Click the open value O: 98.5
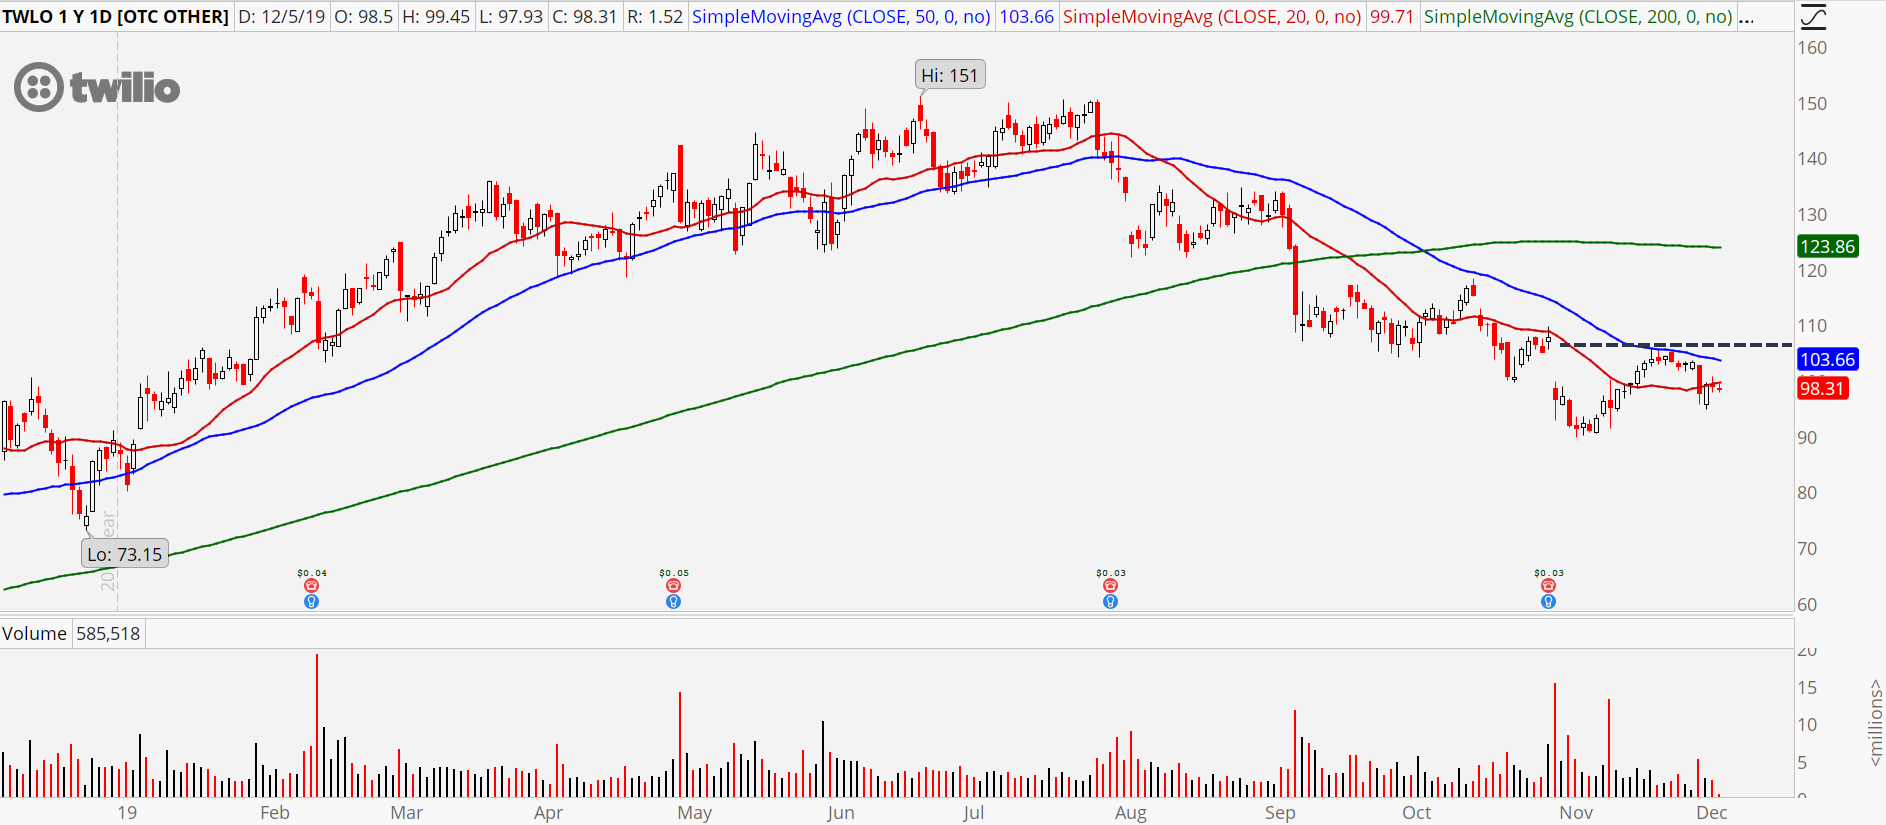This screenshot has height=825, width=1886. tap(365, 17)
